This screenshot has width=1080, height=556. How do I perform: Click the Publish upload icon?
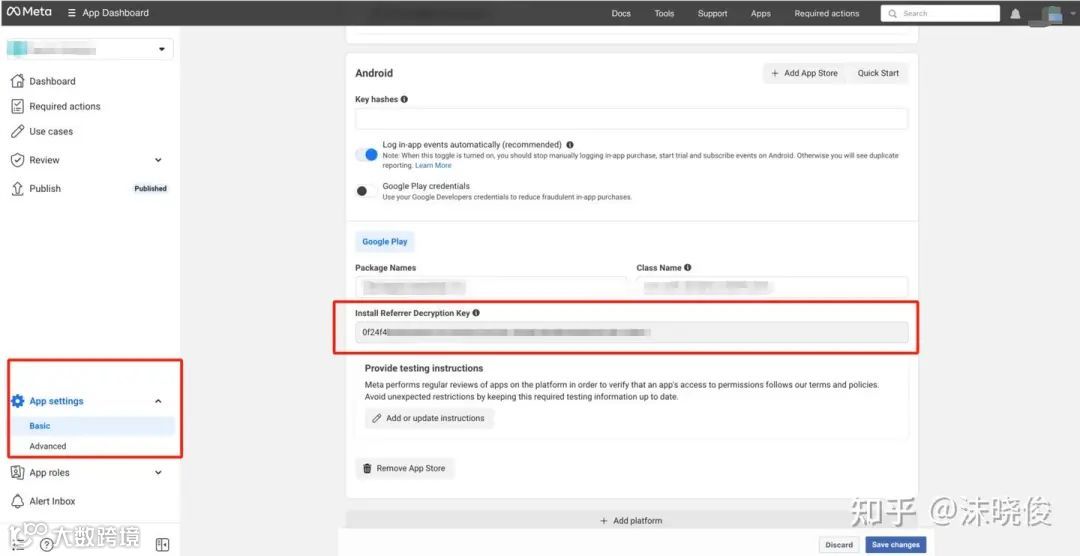click(x=18, y=188)
